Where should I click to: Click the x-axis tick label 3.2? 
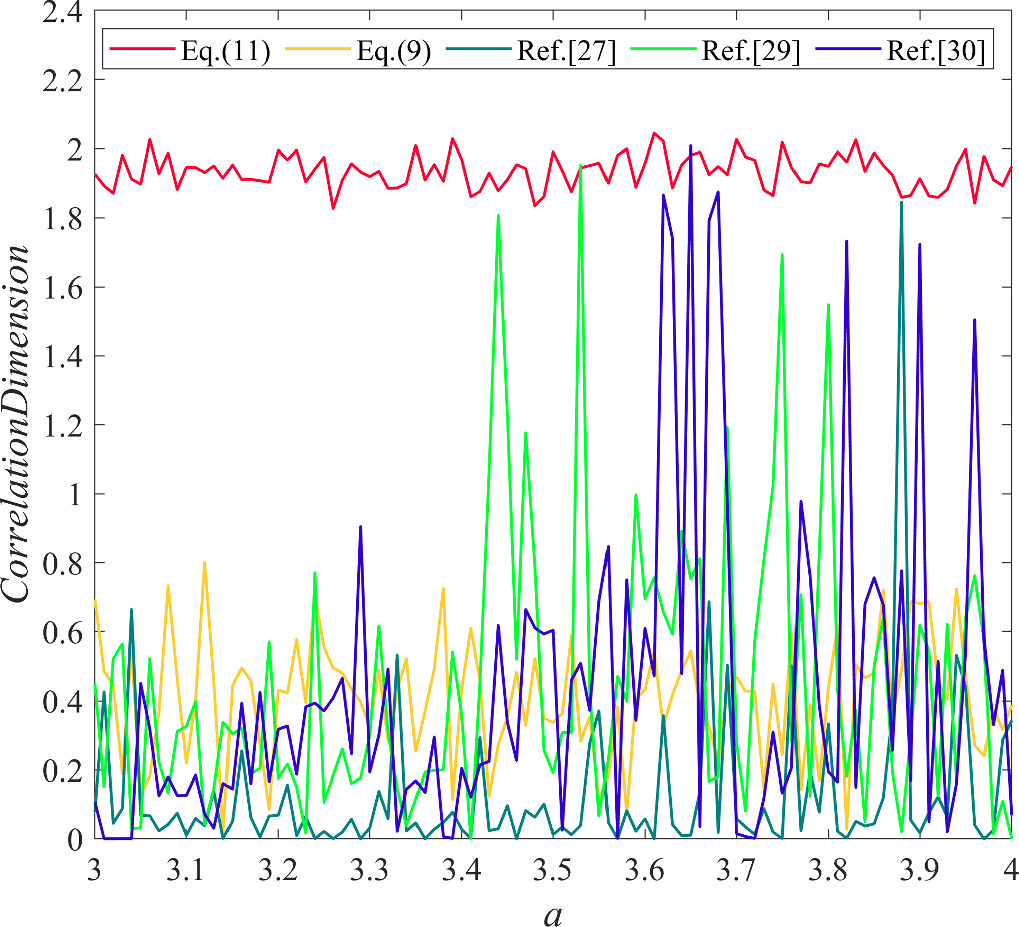click(277, 870)
